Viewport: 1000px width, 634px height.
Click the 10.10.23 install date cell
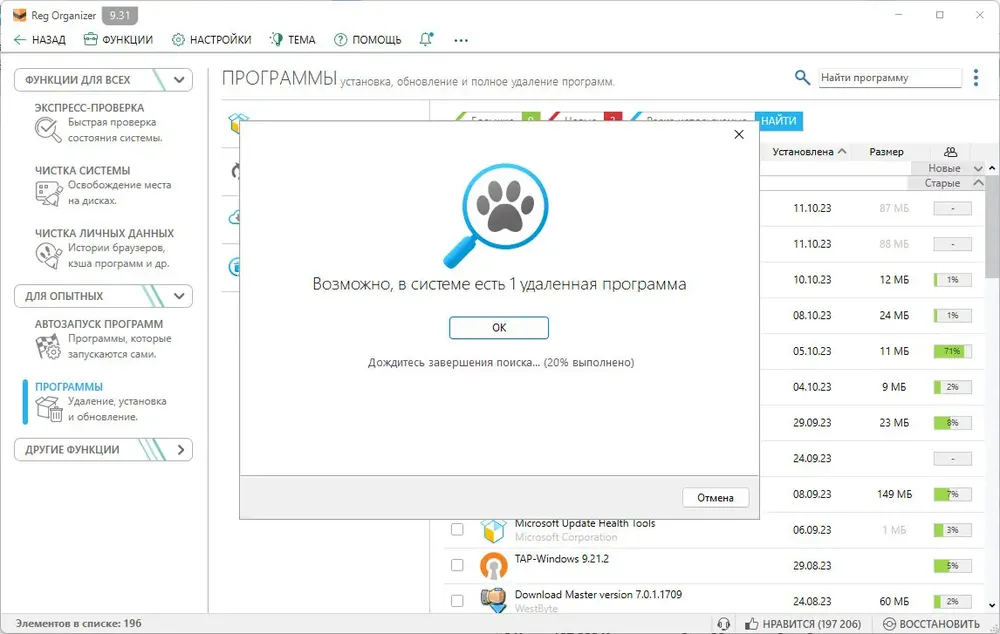pos(812,280)
